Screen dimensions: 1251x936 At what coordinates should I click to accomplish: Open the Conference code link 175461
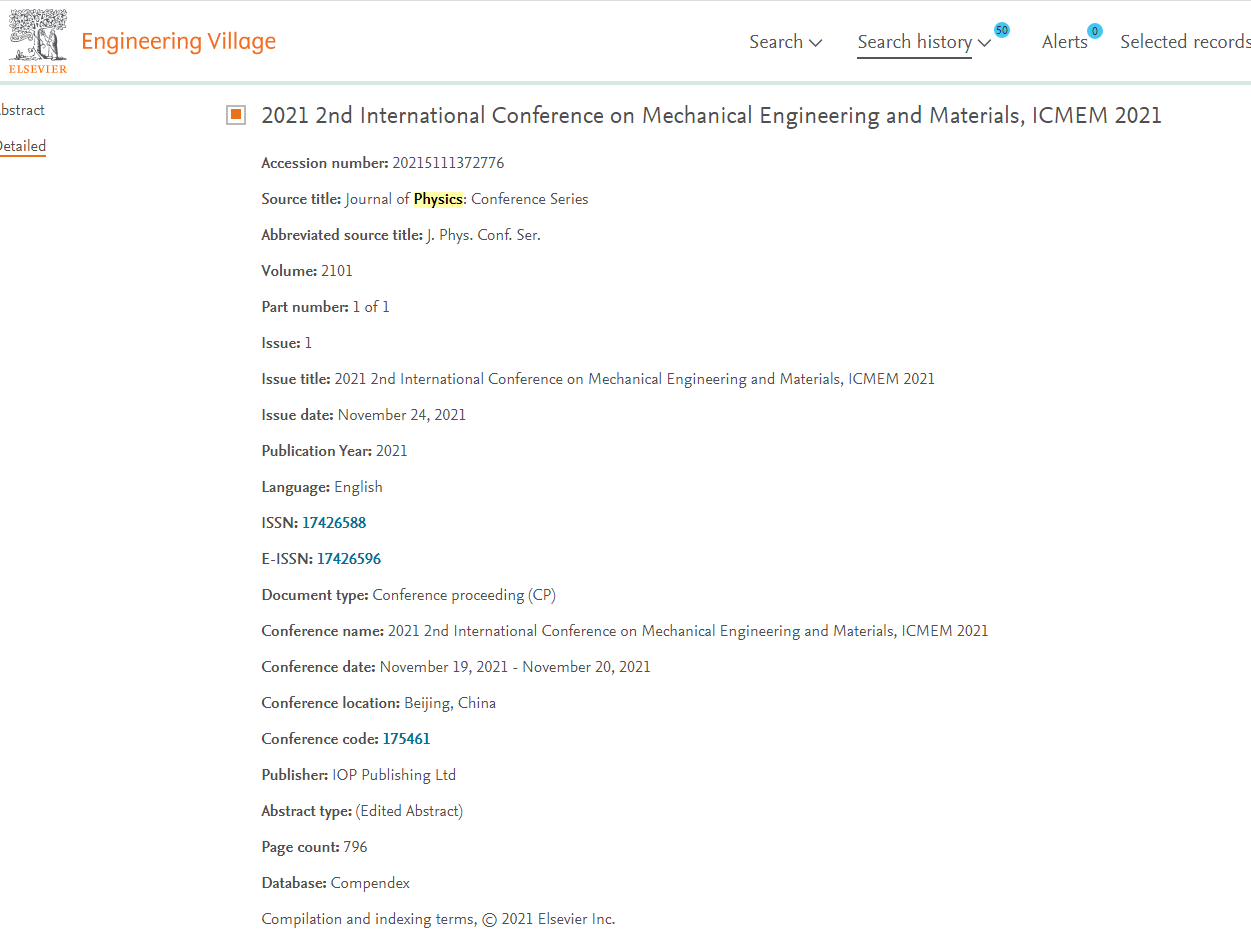(406, 739)
